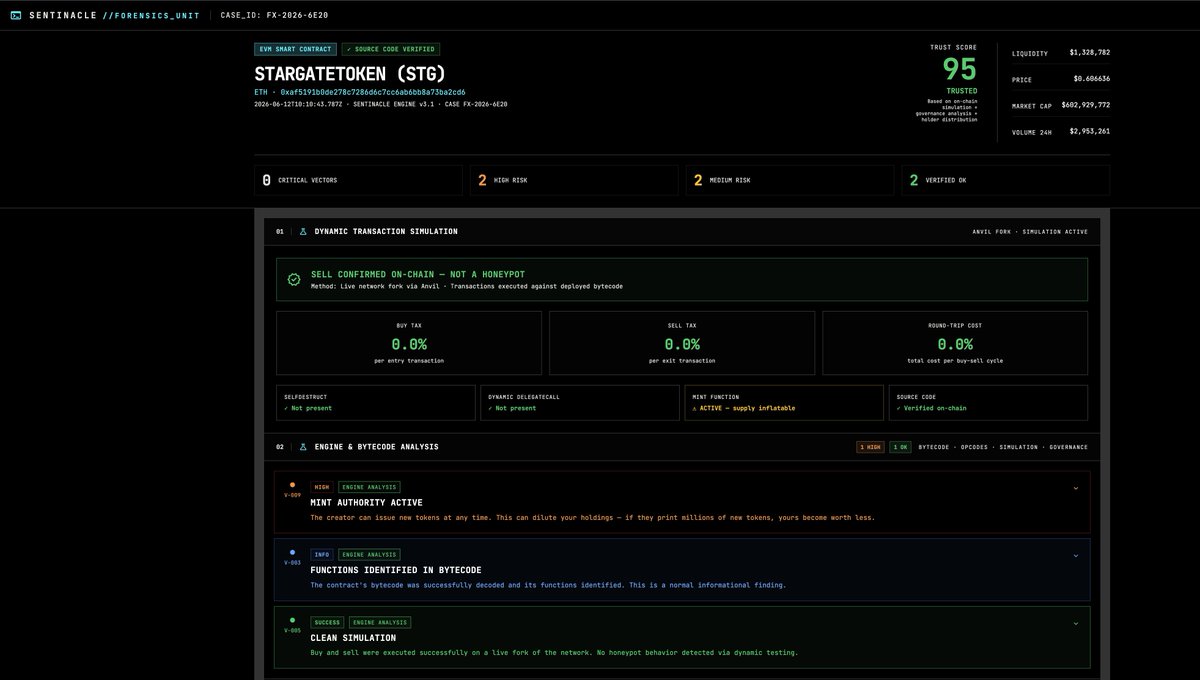
Task: Click Engine Analysis tag on Clean Simulation finding
Action: pos(380,622)
